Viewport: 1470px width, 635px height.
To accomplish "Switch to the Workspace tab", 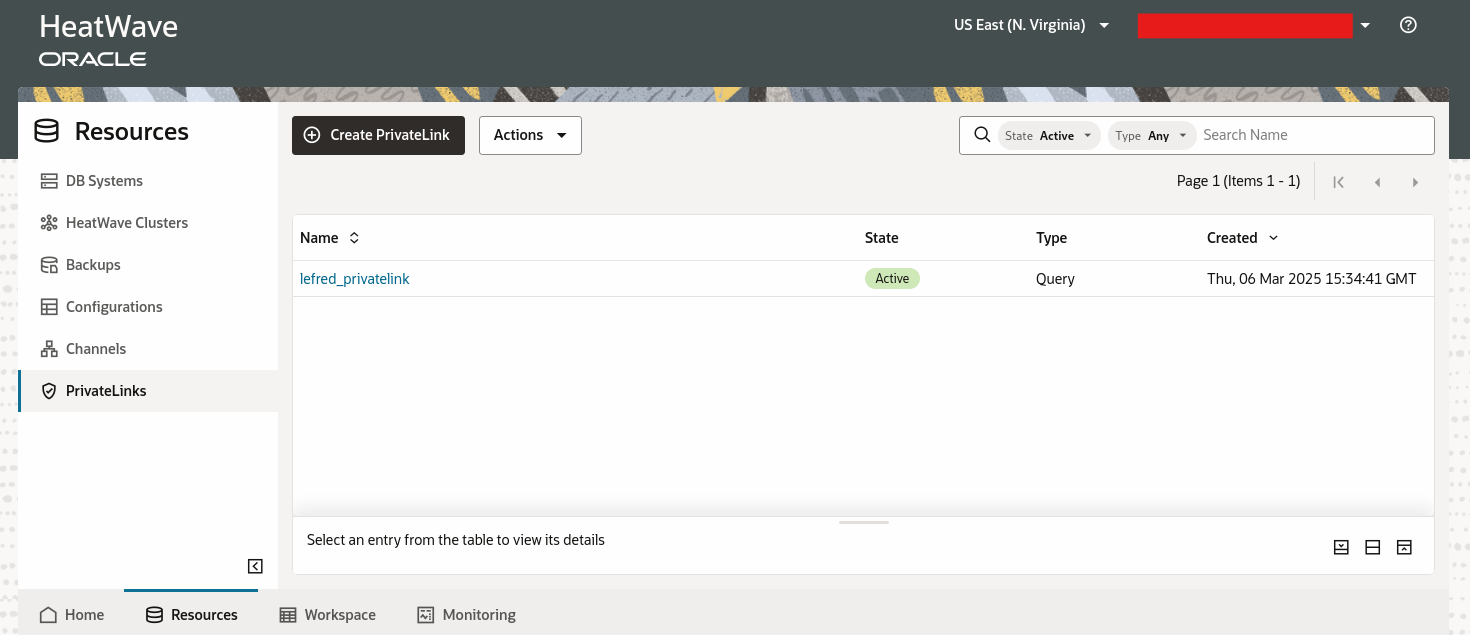I will tap(327, 615).
